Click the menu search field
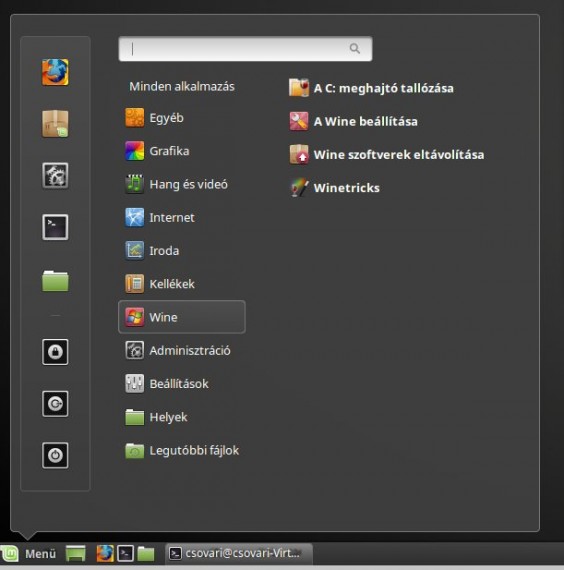The image size is (564, 570). (245, 49)
